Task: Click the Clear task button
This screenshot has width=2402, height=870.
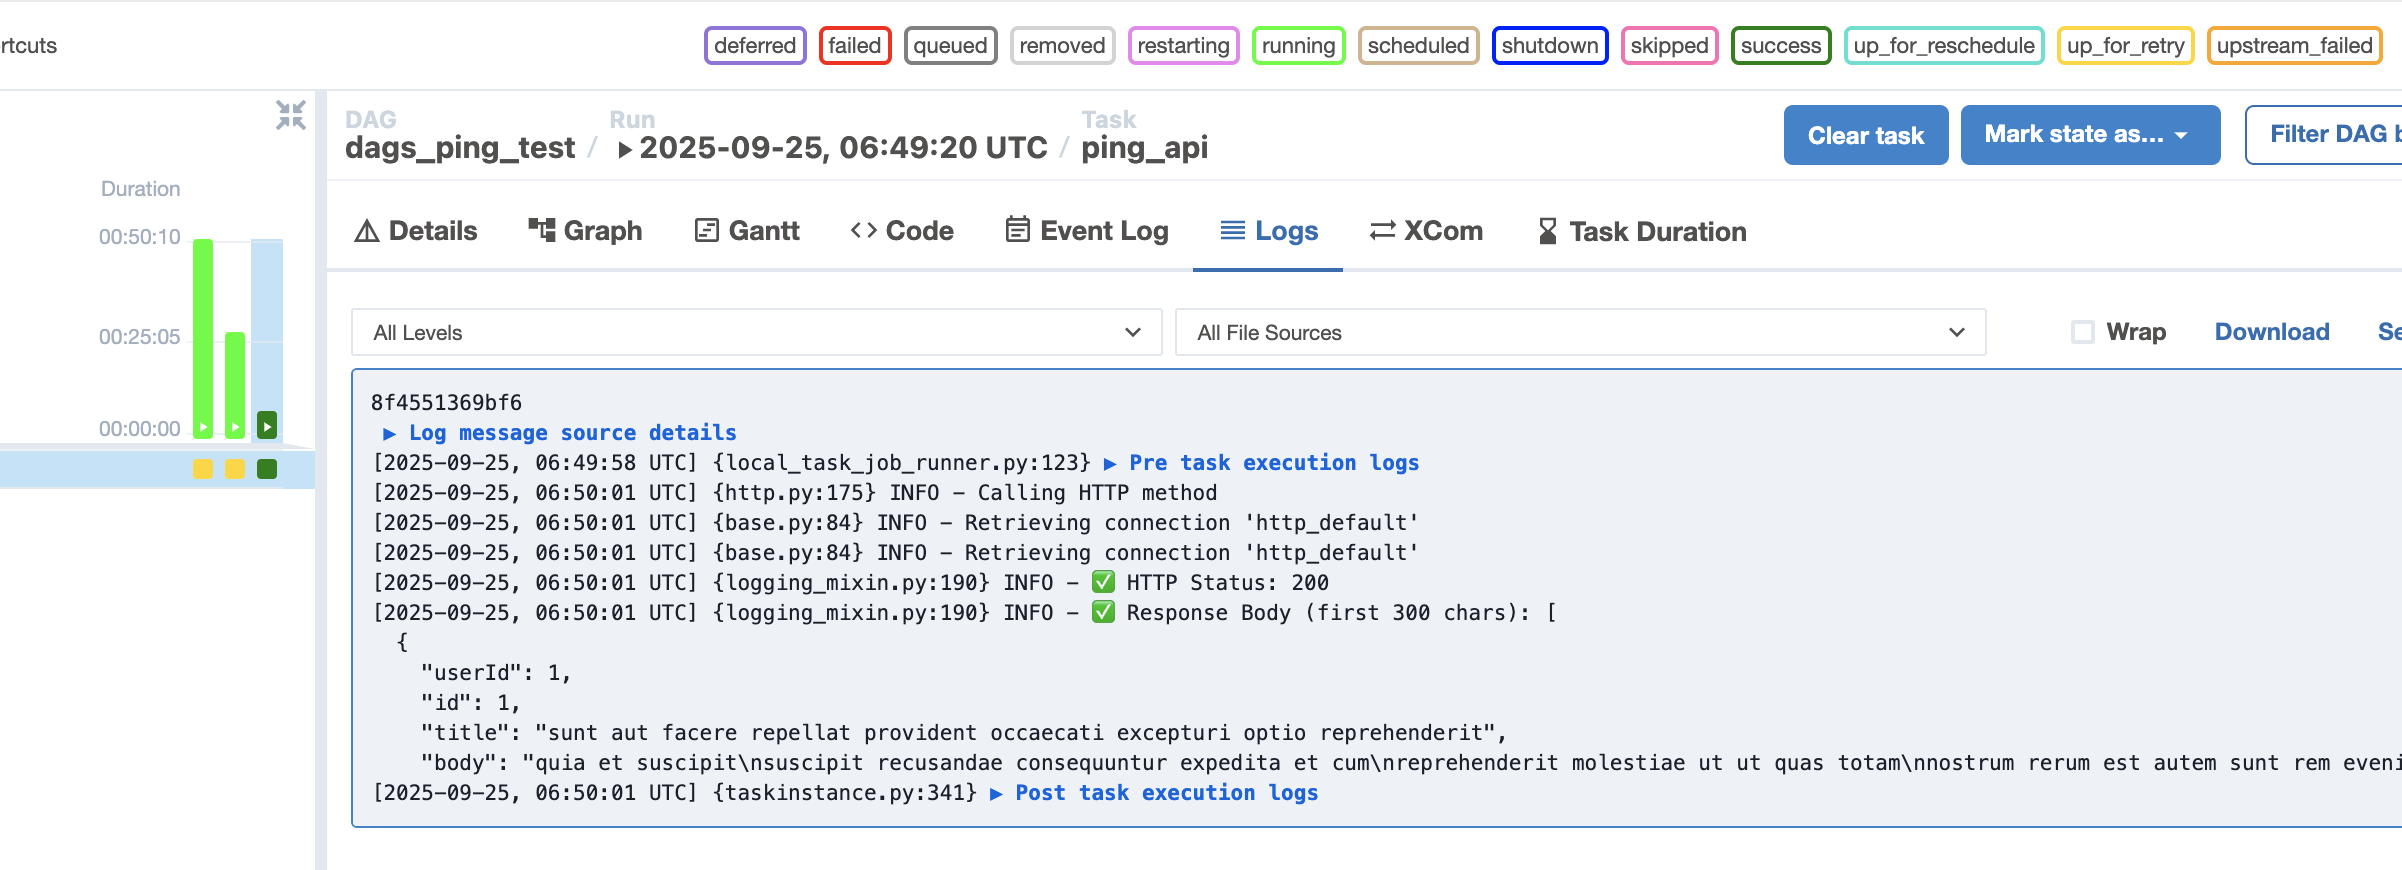Action: point(1866,135)
